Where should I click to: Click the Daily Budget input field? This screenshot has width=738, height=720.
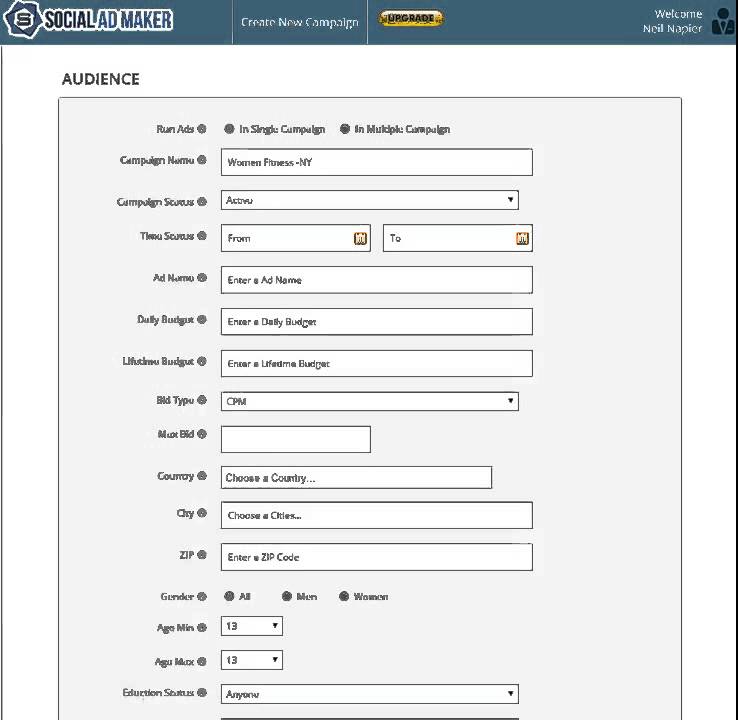point(377,322)
